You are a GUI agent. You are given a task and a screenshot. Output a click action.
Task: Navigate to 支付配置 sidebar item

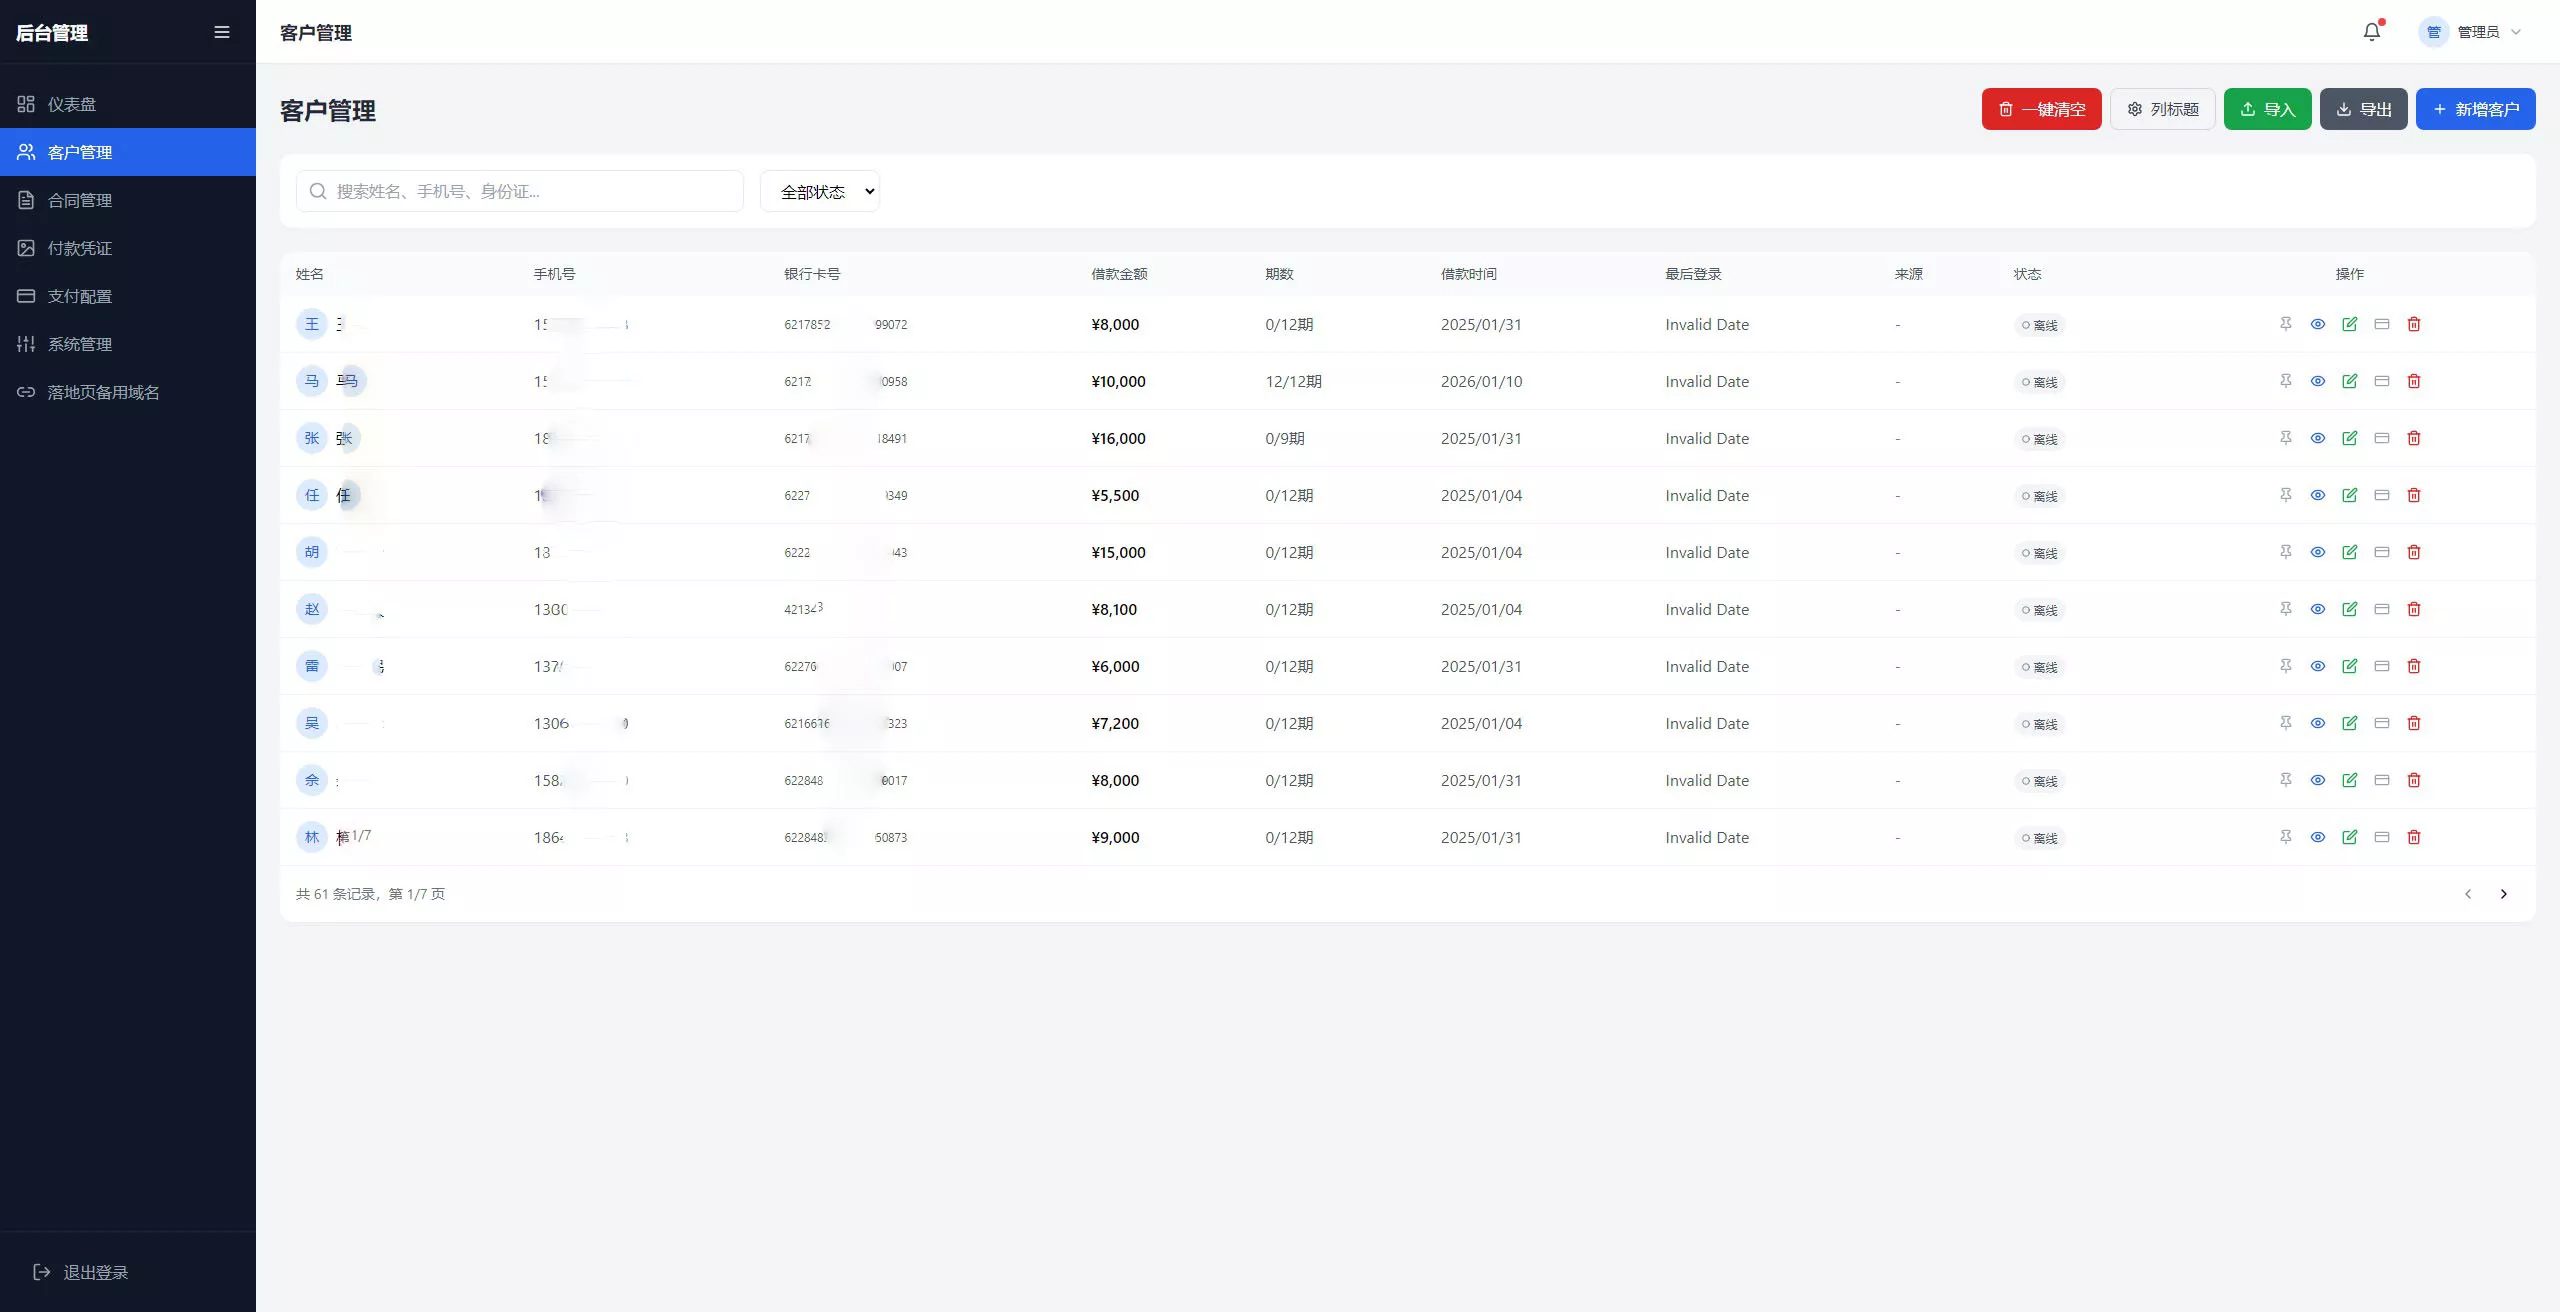pyautogui.click(x=80, y=296)
